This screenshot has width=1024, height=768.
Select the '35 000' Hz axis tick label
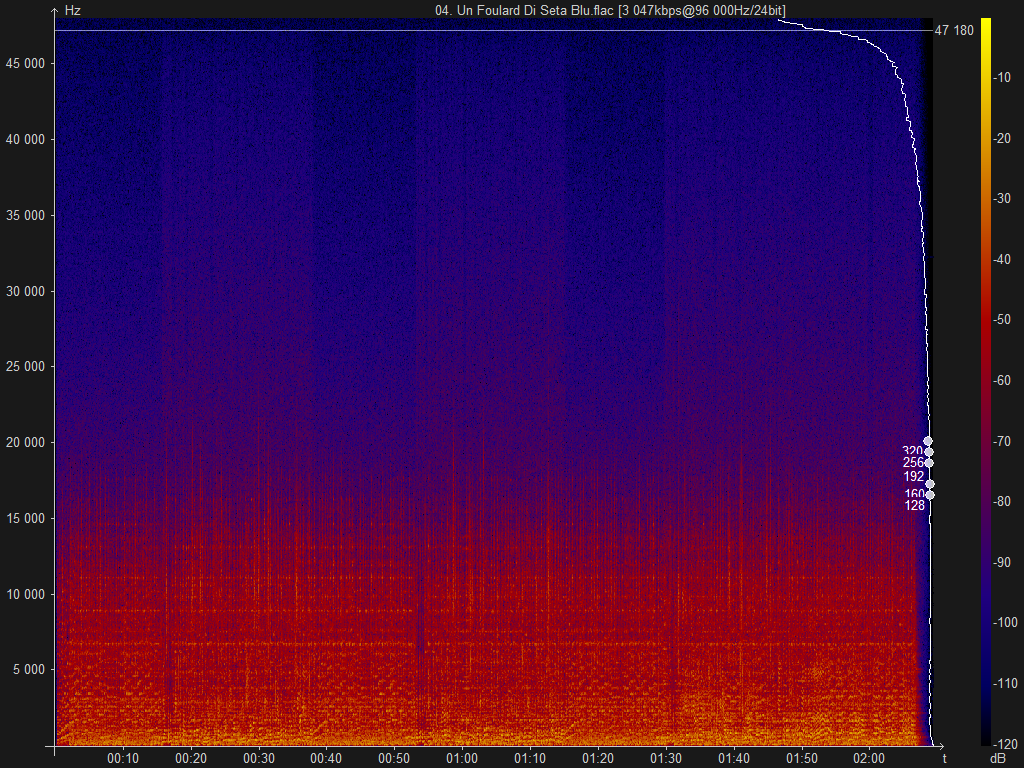pyautogui.click(x=25, y=215)
